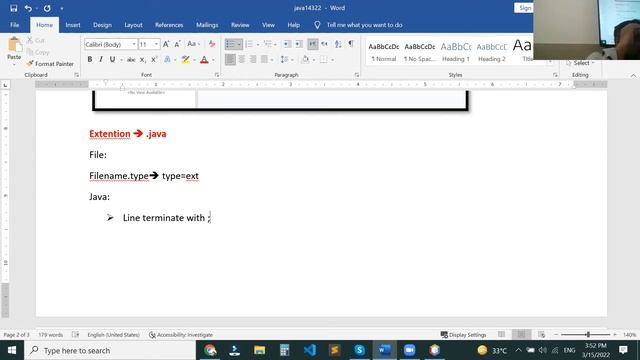The width and height of the screenshot is (640, 360).
Task: Show or hide paragraph marks
Action: (351, 44)
